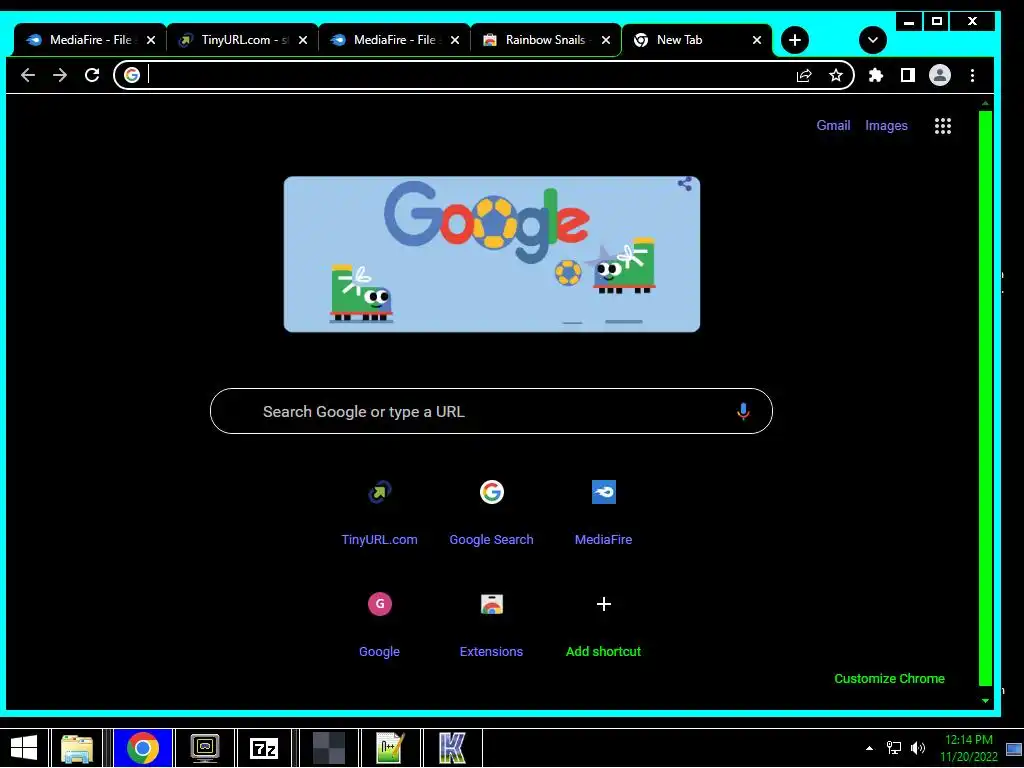
Task: Click Show desktop button in taskbar corner
Action: point(1014,748)
